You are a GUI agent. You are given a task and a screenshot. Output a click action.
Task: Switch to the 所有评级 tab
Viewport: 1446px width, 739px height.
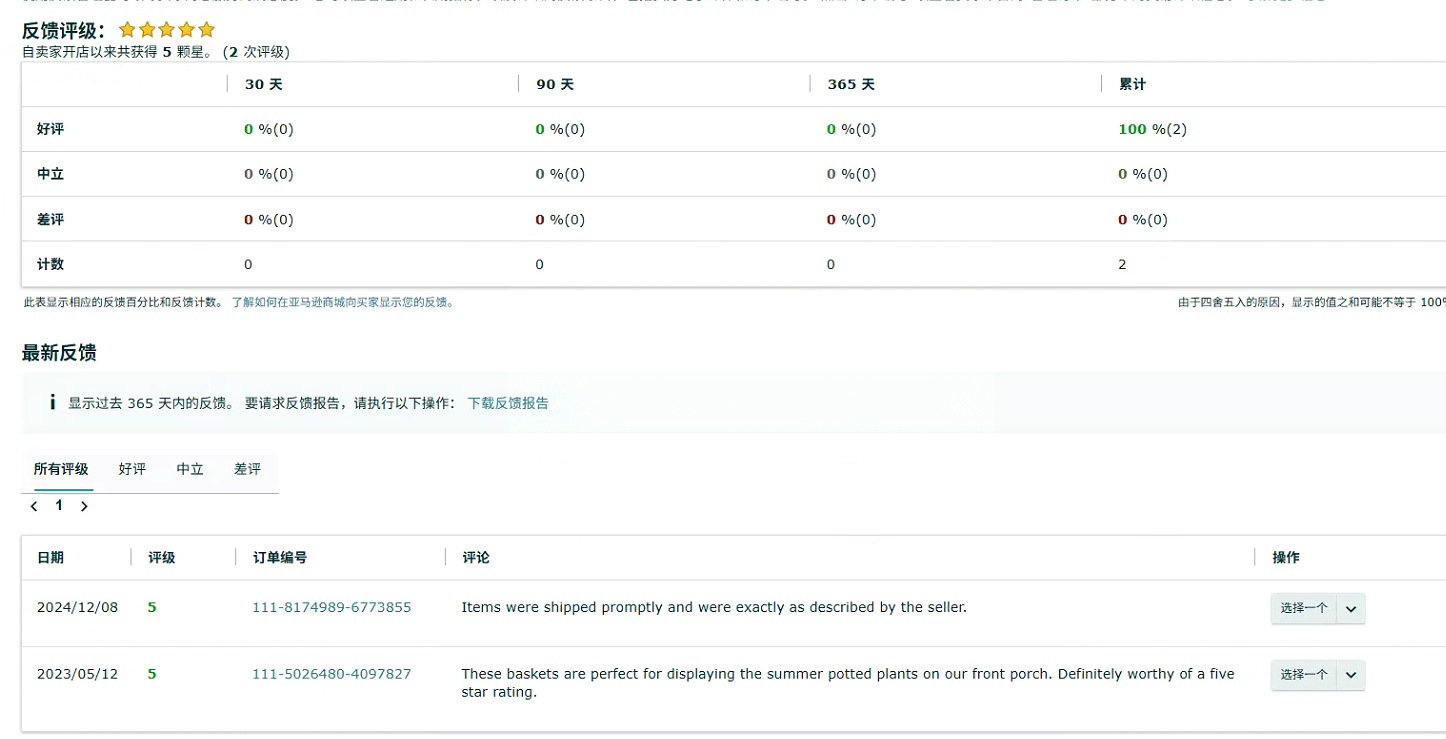coord(61,469)
